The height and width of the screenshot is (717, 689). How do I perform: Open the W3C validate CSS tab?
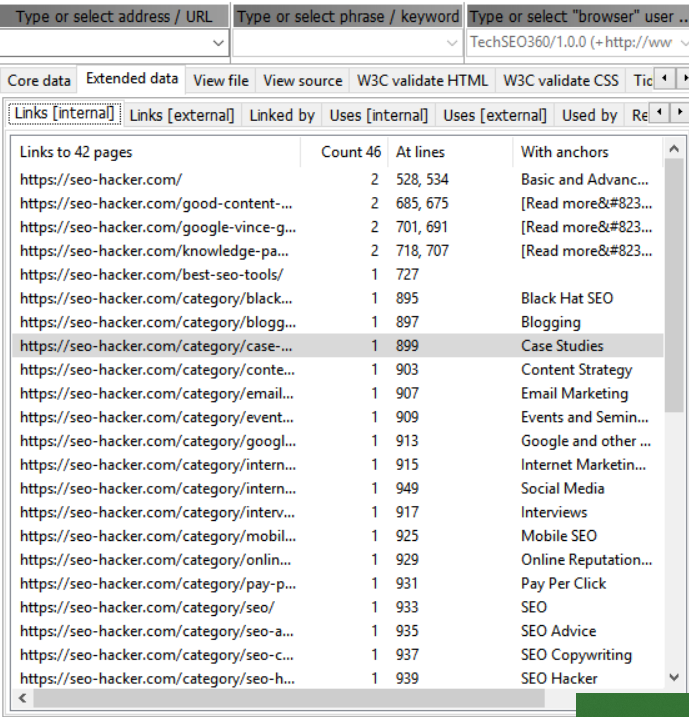pos(560,80)
